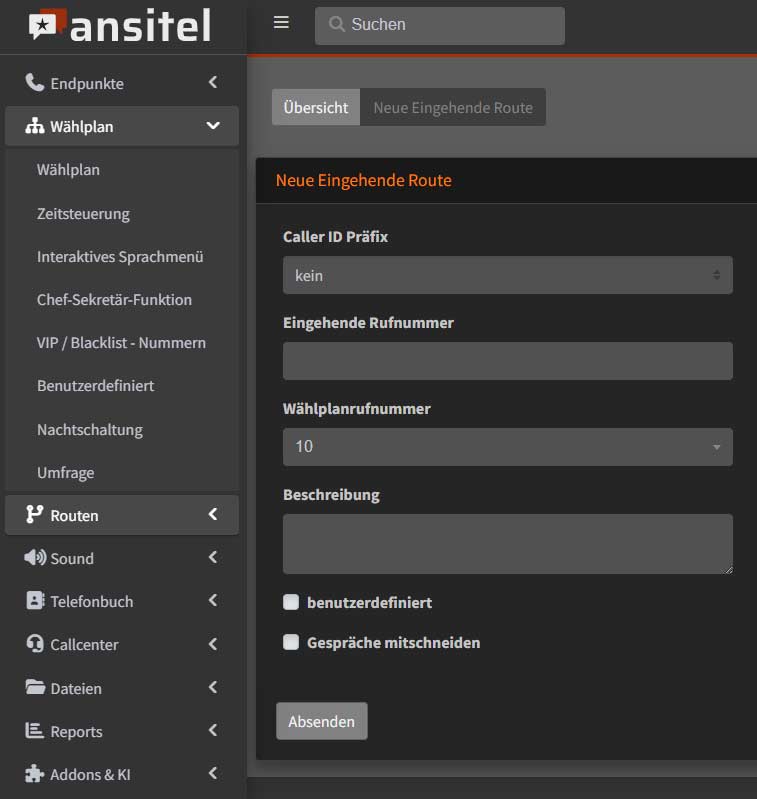Expand the Addons & KI chevron
757x799 pixels.
point(213,774)
